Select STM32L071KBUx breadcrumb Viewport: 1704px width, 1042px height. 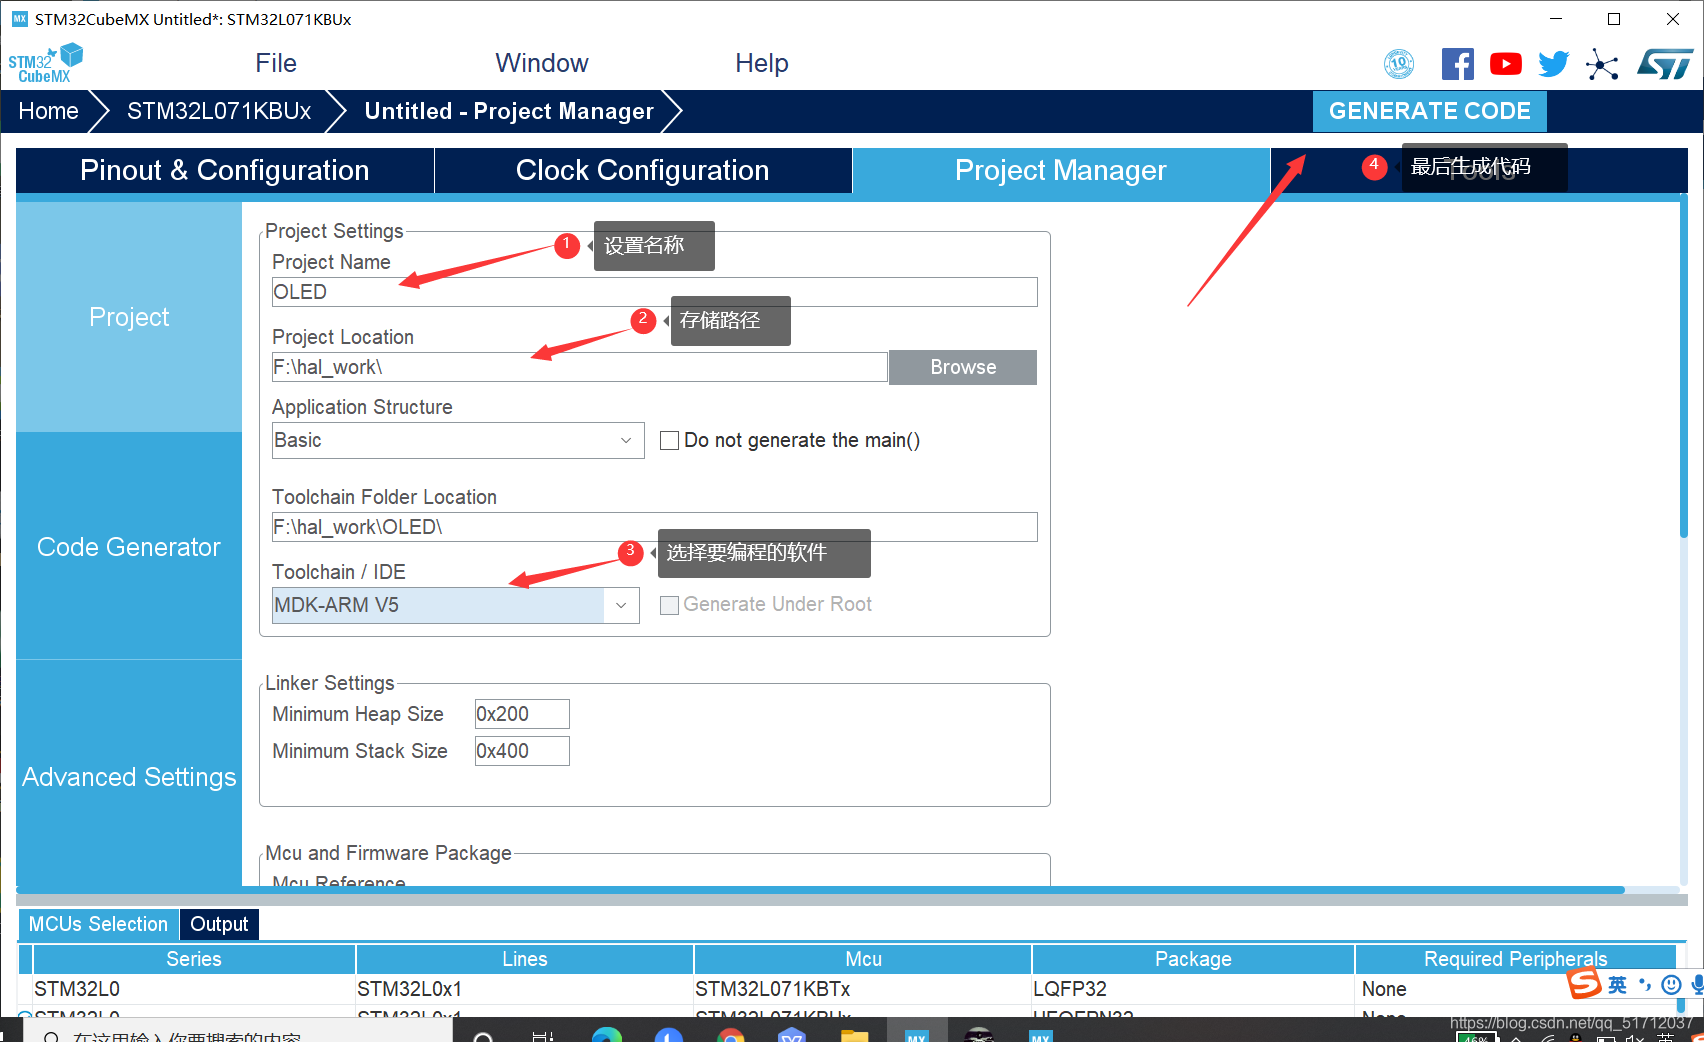click(219, 111)
